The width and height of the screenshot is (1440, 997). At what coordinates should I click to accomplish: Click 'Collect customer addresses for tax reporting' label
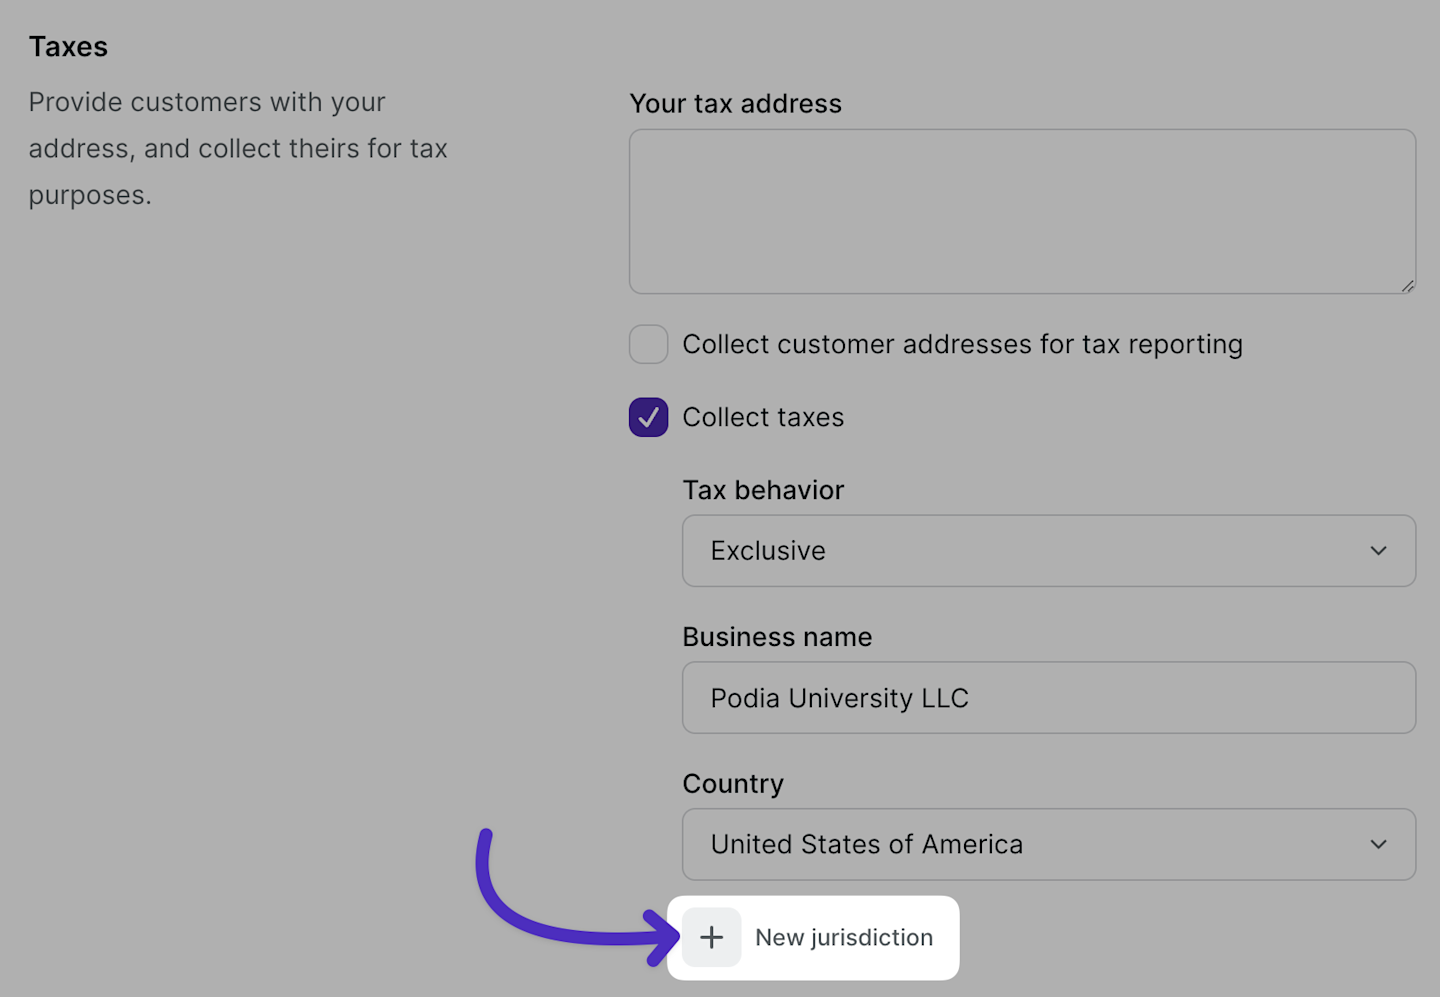click(962, 344)
